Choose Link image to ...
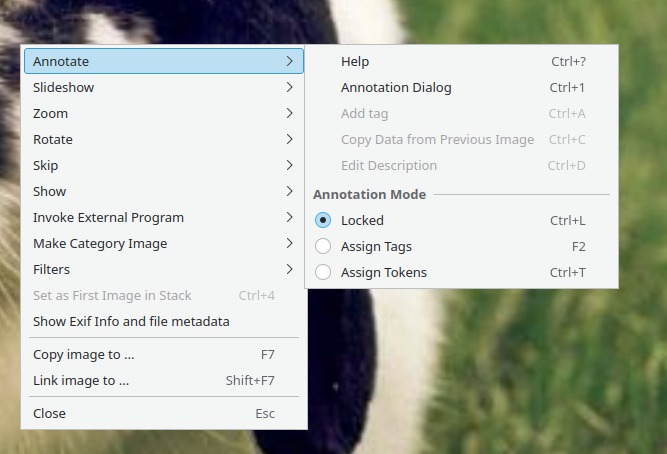667x454 pixels. click(164, 380)
